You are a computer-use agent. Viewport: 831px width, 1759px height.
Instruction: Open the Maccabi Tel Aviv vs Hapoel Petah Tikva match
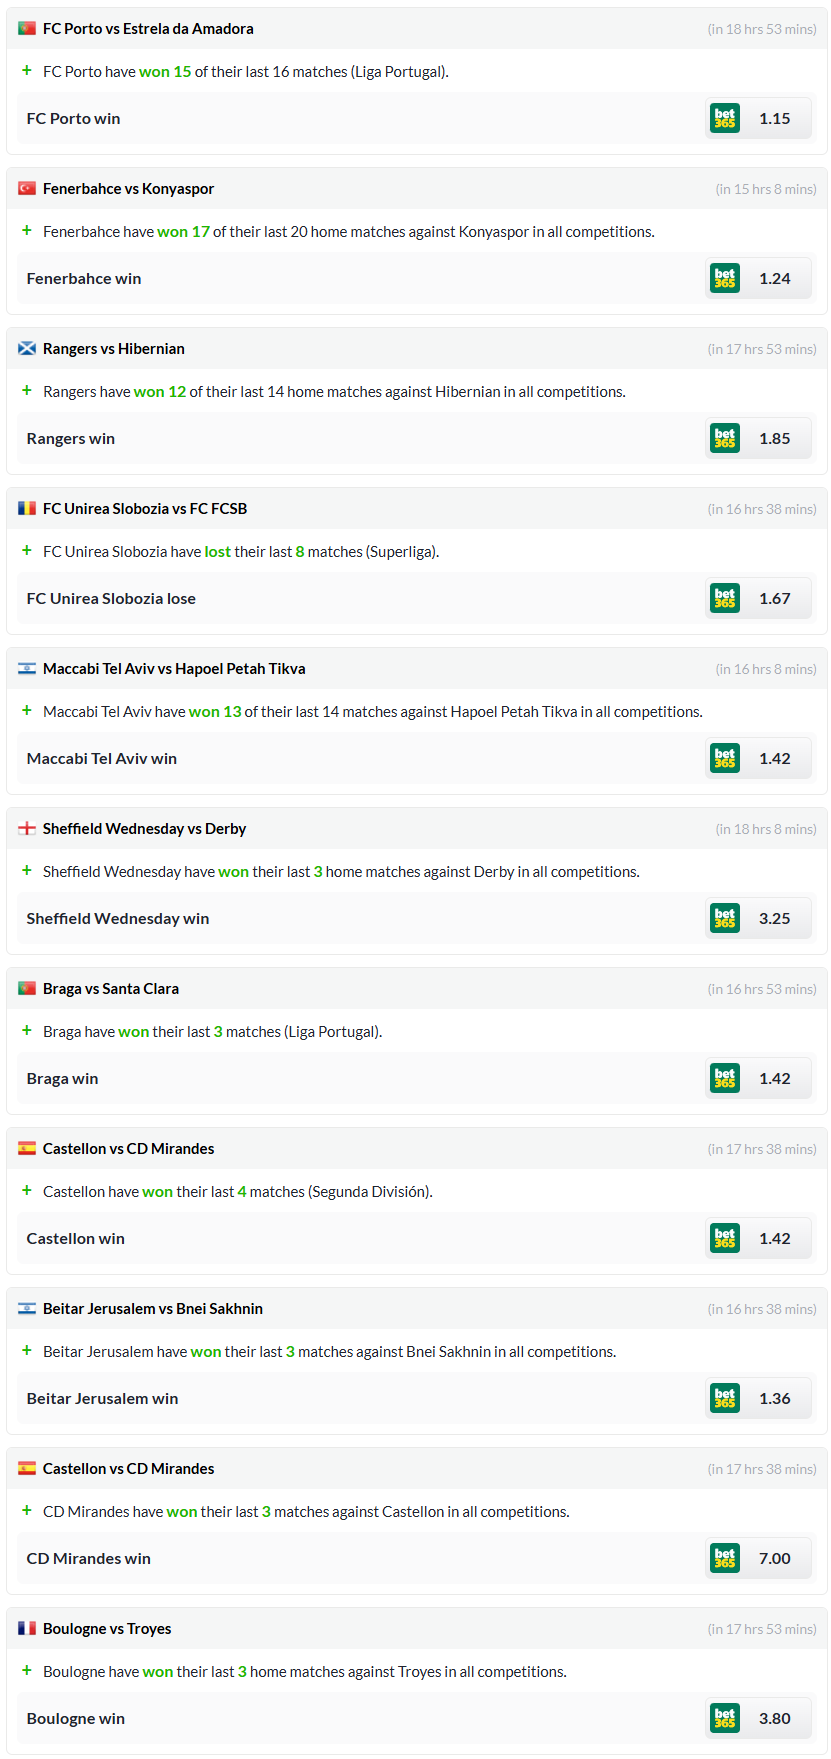[x=174, y=669]
